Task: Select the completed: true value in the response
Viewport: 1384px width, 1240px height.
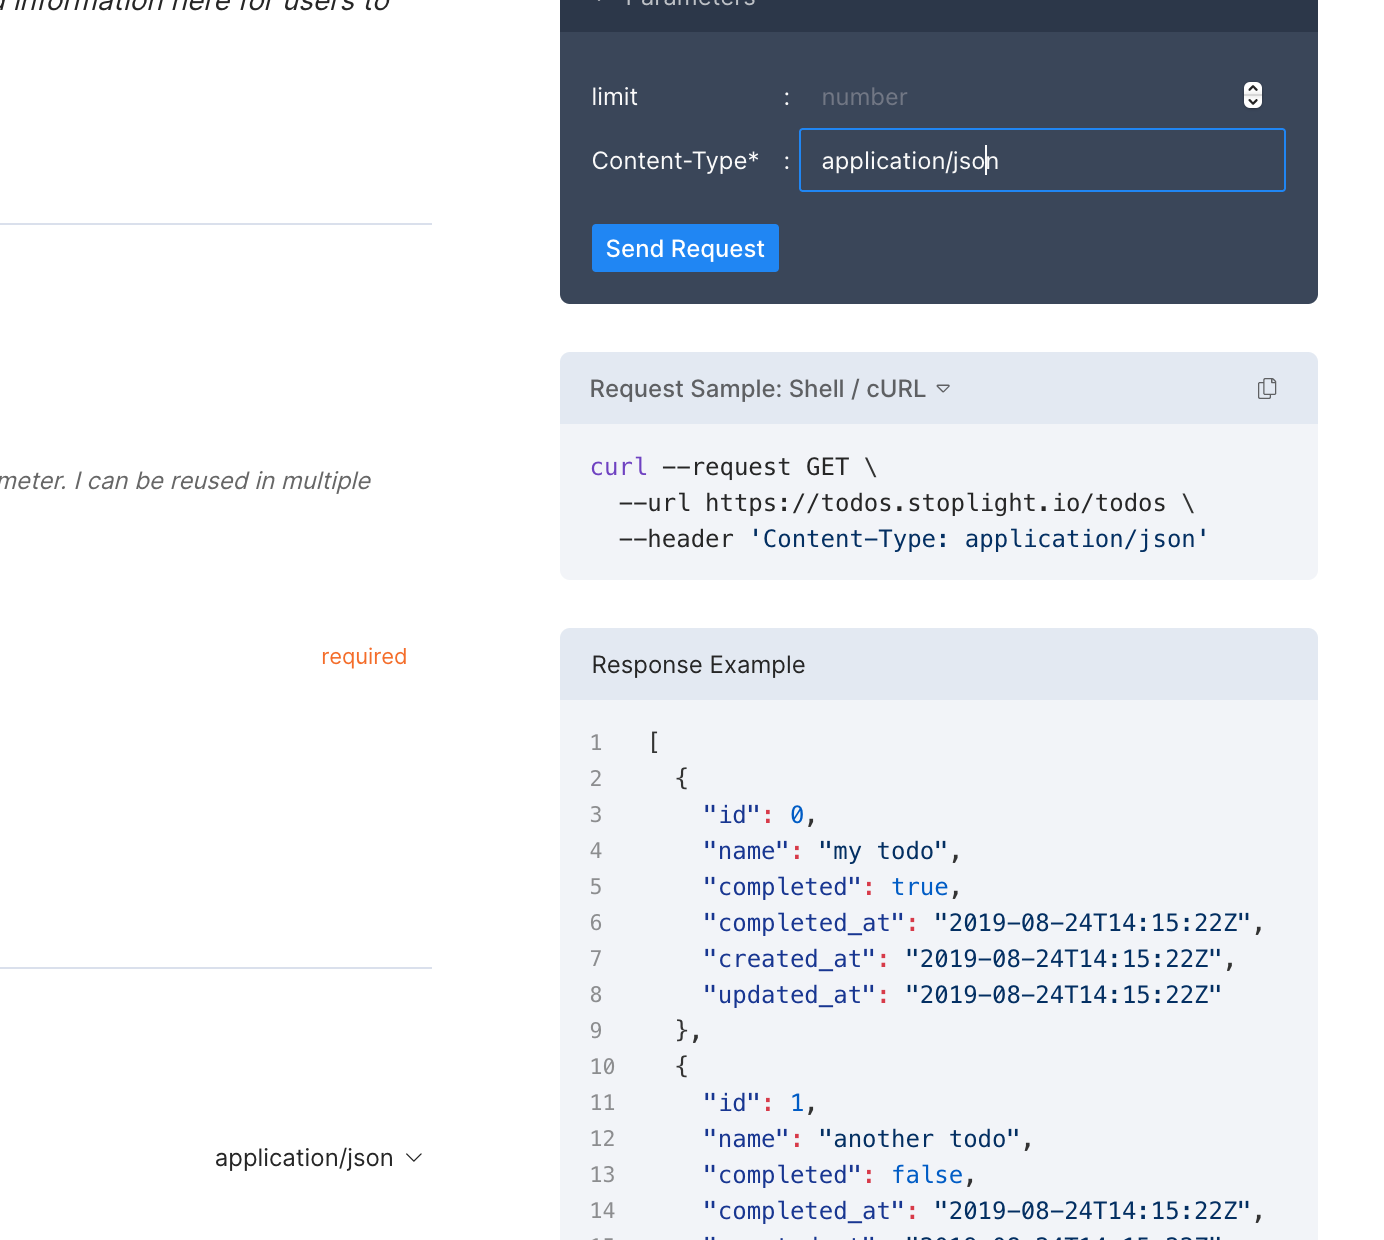Action: tap(919, 886)
